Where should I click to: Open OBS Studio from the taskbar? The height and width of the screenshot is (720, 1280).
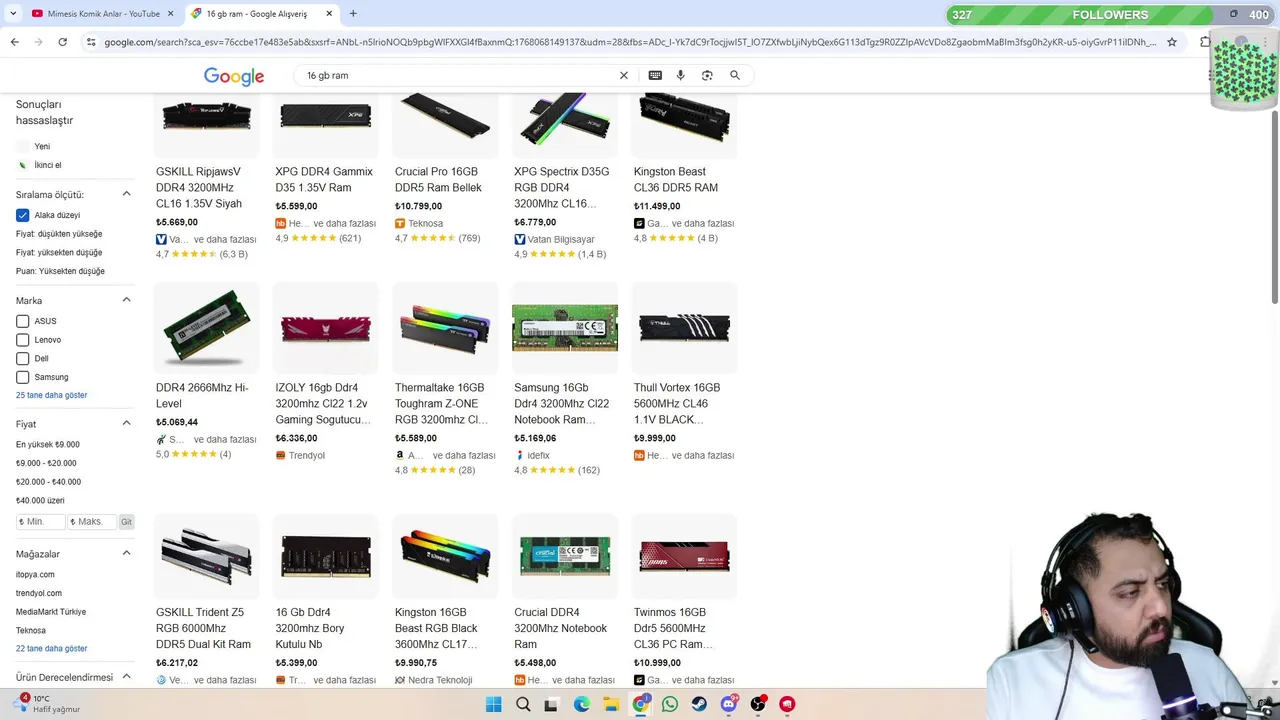pyautogui.click(x=758, y=704)
